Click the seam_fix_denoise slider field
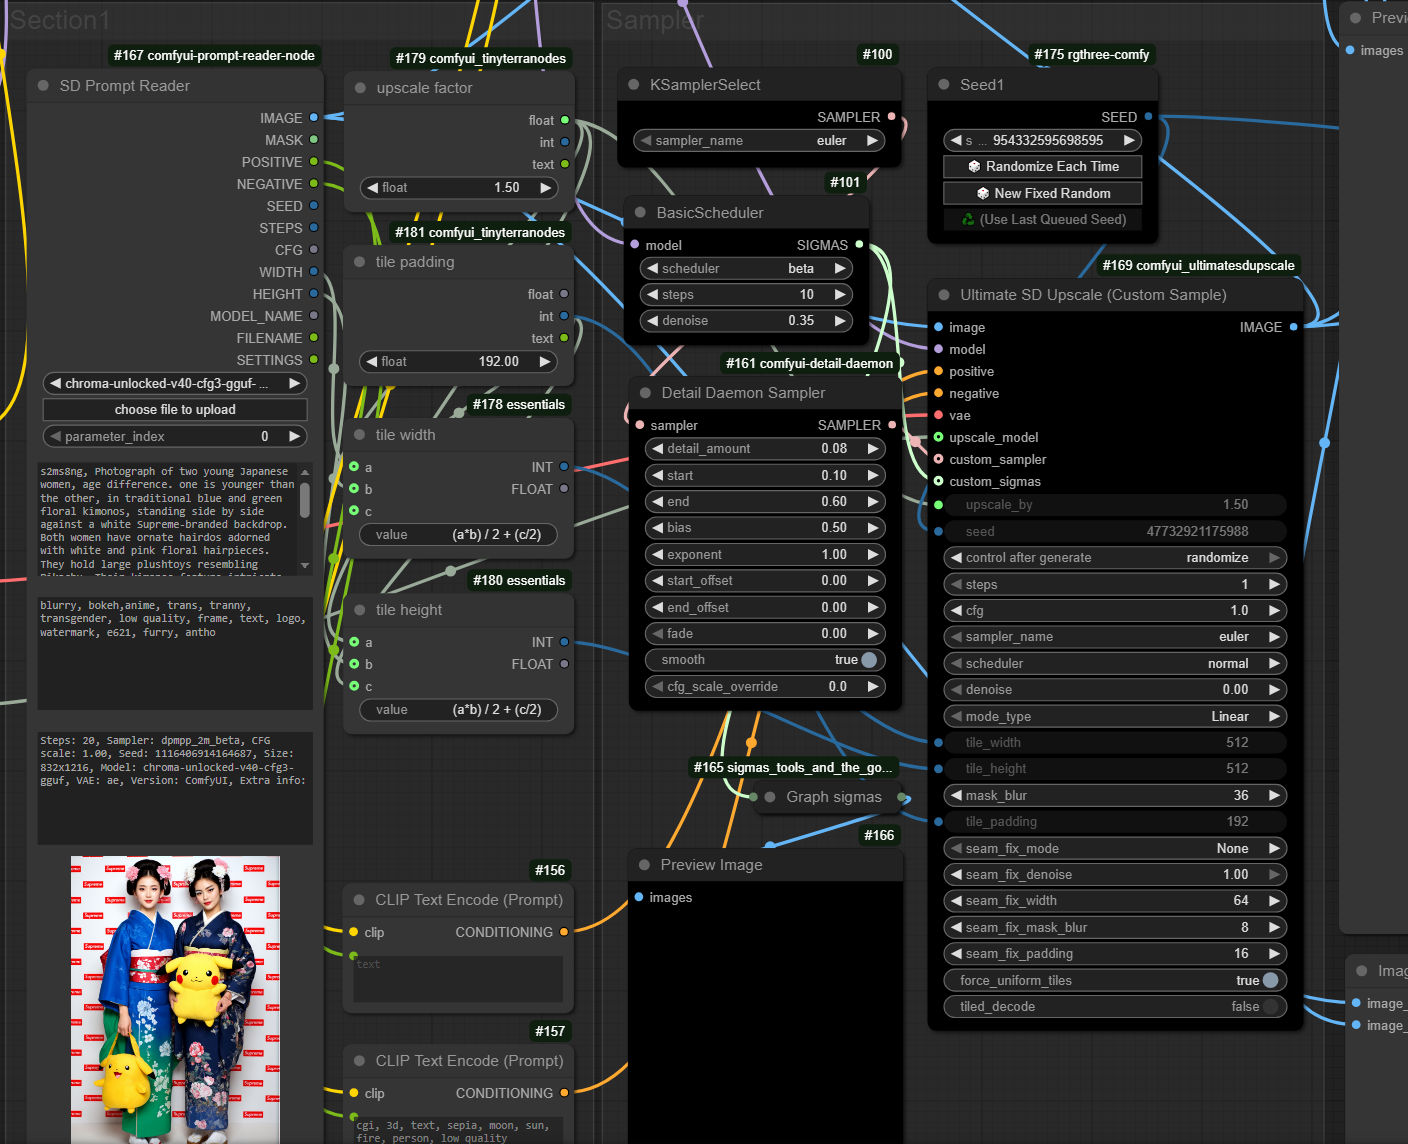Screen dimensions: 1408x1144 click(x=1115, y=875)
